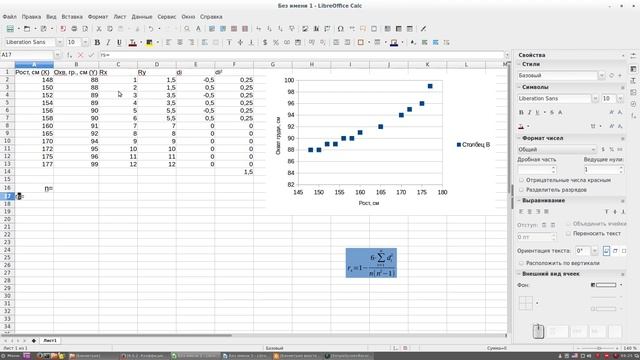
Task: Click the Print icon in toolbar
Action: point(74,29)
